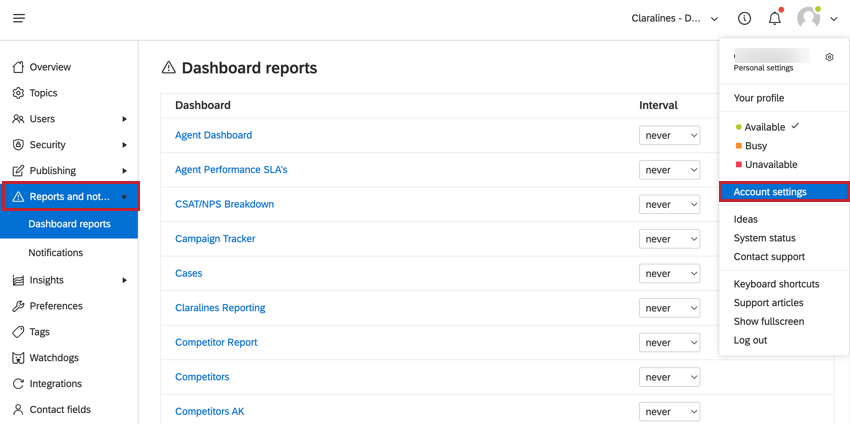This screenshot has width=850, height=424.
Task: Click the information circle icon
Action: click(745, 18)
